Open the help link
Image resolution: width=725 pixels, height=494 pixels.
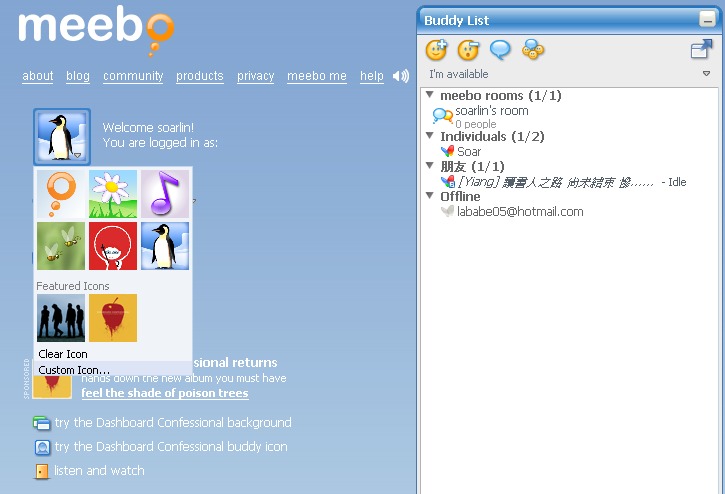[x=372, y=76]
